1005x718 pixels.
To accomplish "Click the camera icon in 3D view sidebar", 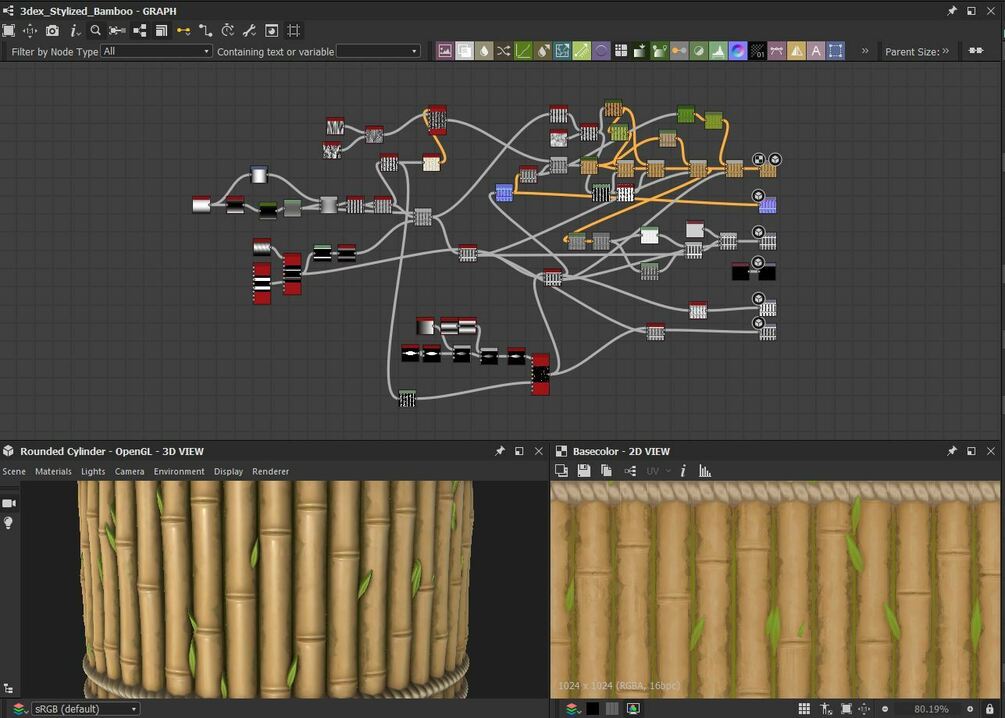I will (x=9, y=503).
